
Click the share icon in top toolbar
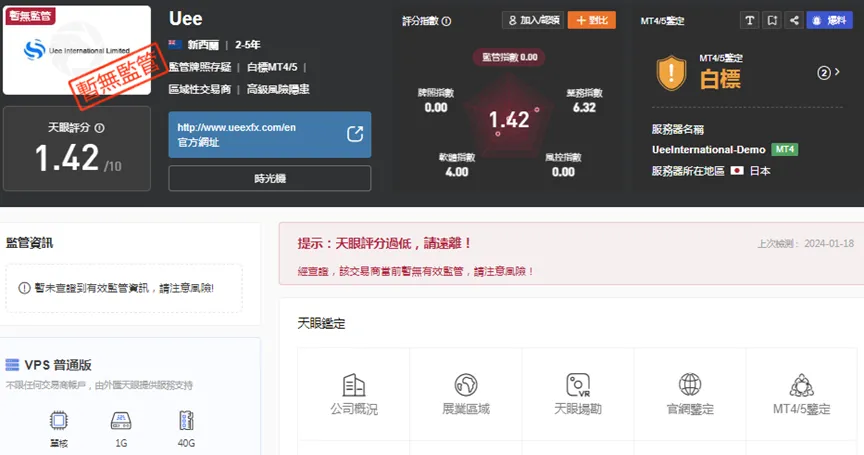click(x=794, y=20)
